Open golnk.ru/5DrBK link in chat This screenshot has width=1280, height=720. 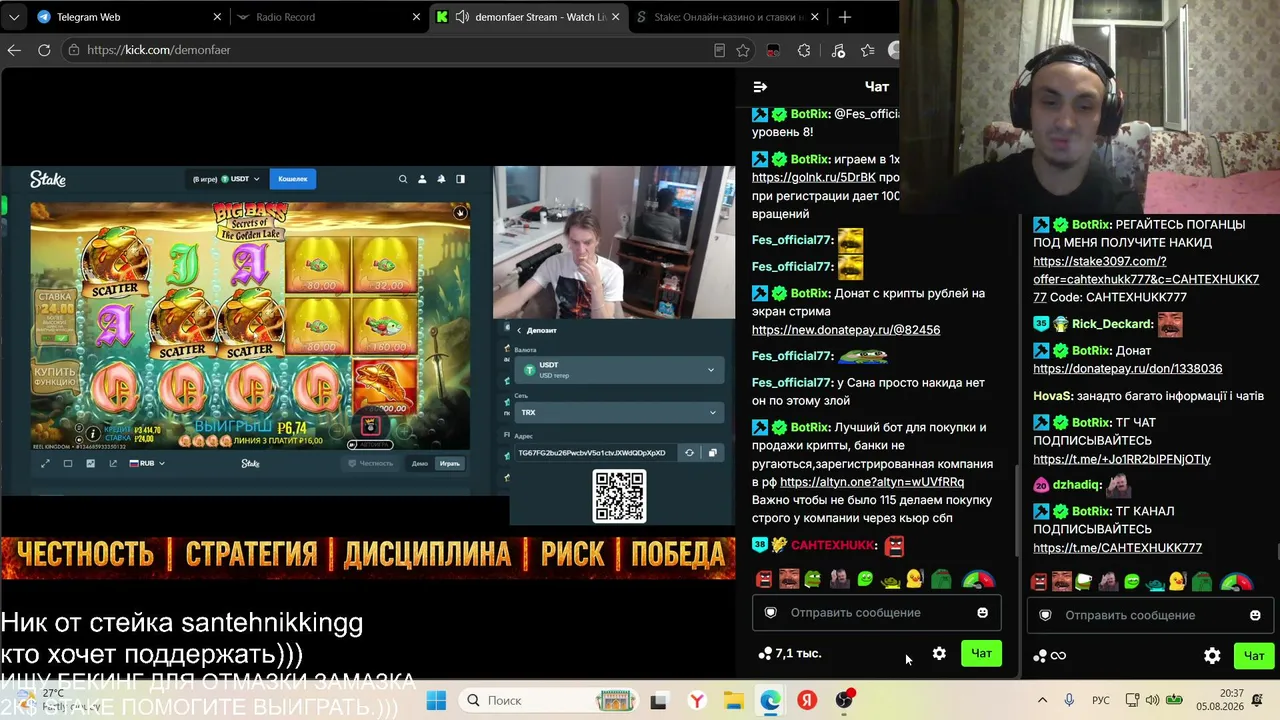click(x=813, y=178)
